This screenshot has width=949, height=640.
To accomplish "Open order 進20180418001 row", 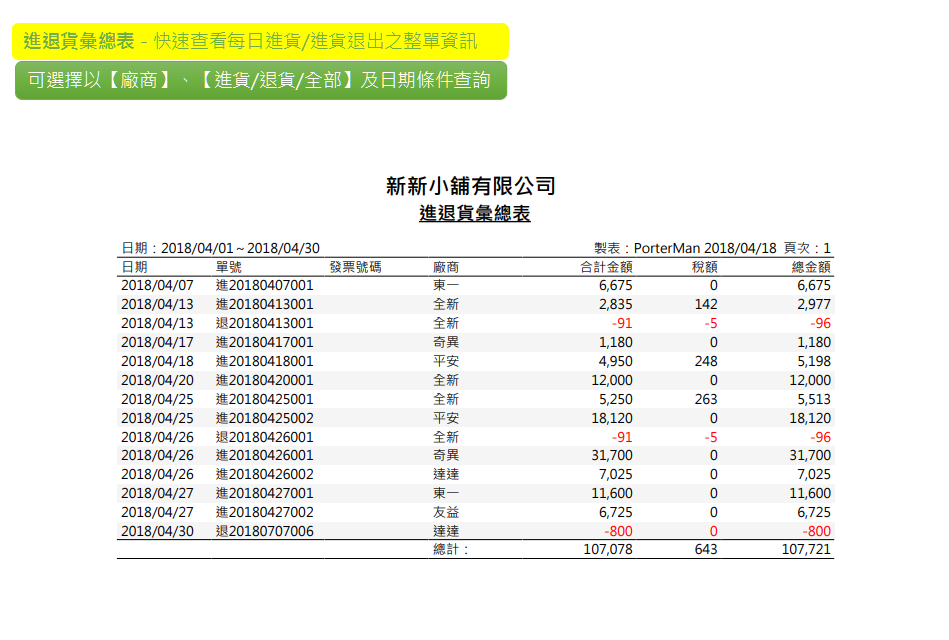I will coord(264,361).
